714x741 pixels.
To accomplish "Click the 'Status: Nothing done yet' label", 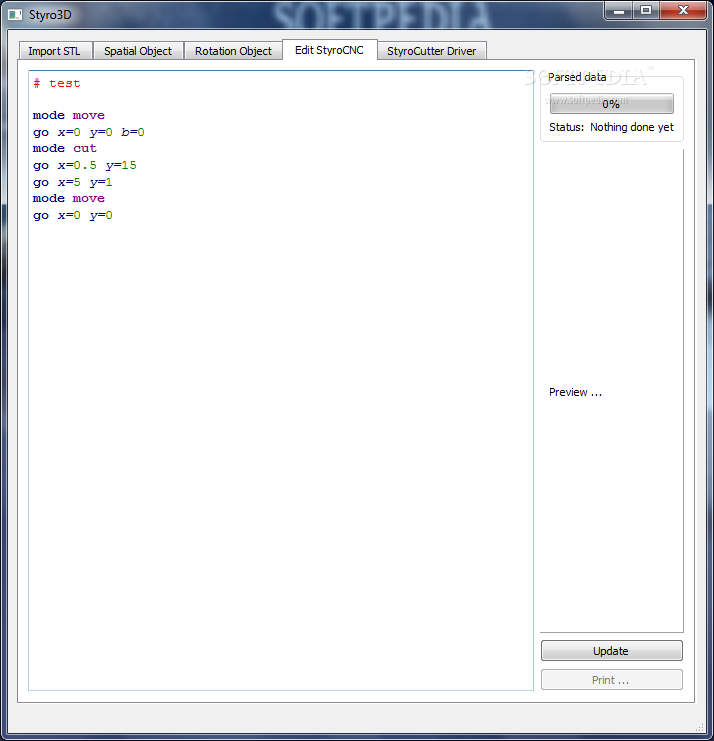I will [611, 127].
